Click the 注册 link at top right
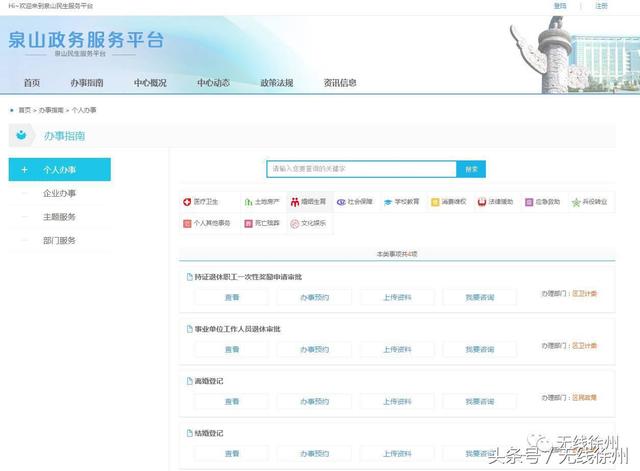 pos(601,6)
